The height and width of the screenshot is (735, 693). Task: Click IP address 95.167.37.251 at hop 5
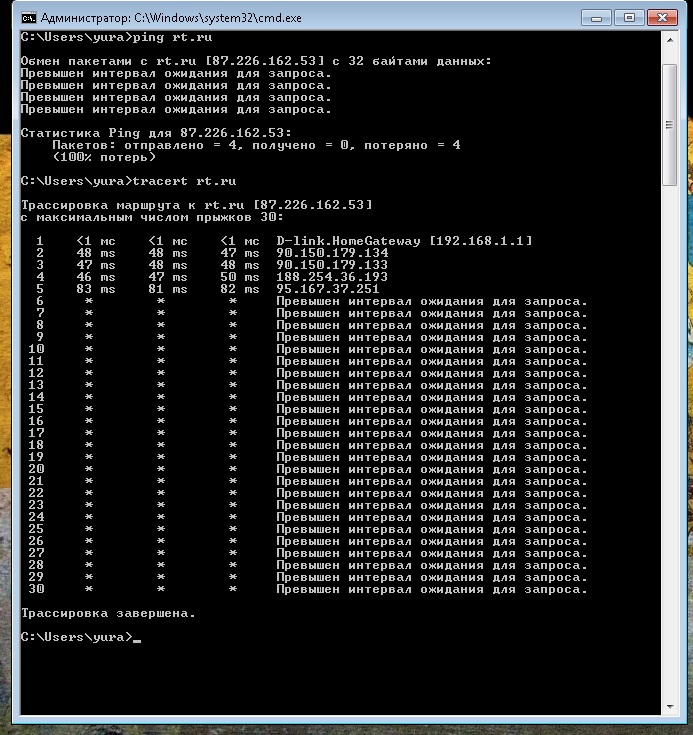tap(328, 289)
